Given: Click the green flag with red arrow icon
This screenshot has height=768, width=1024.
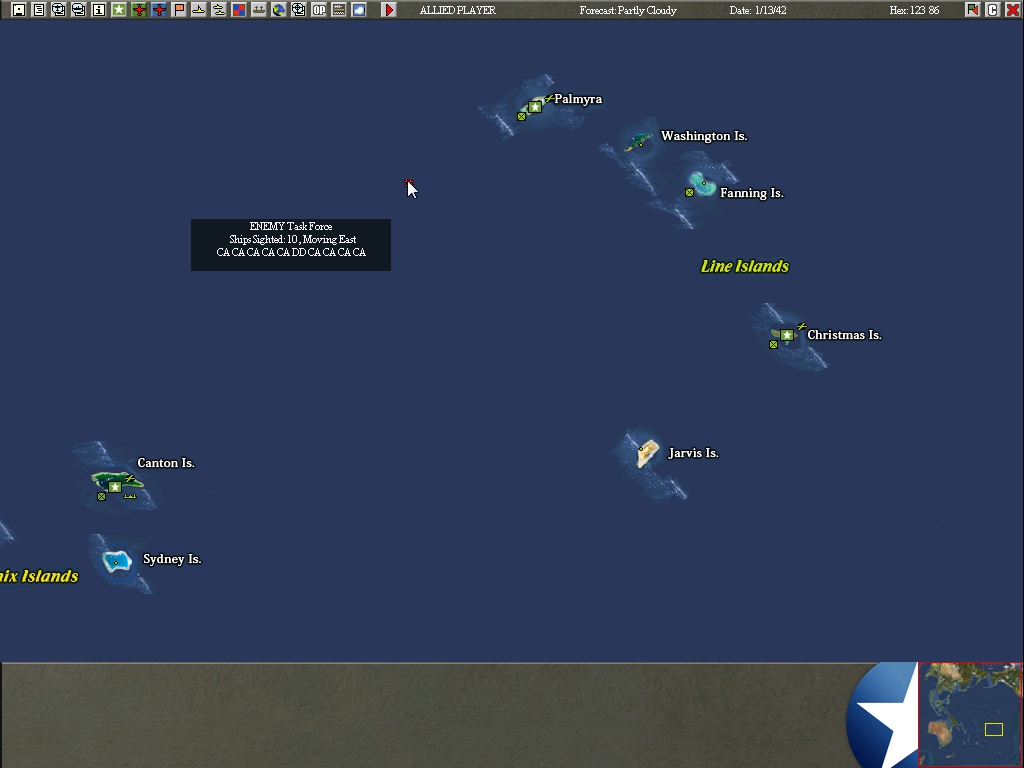Looking at the screenshot, I should click(x=972, y=10).
